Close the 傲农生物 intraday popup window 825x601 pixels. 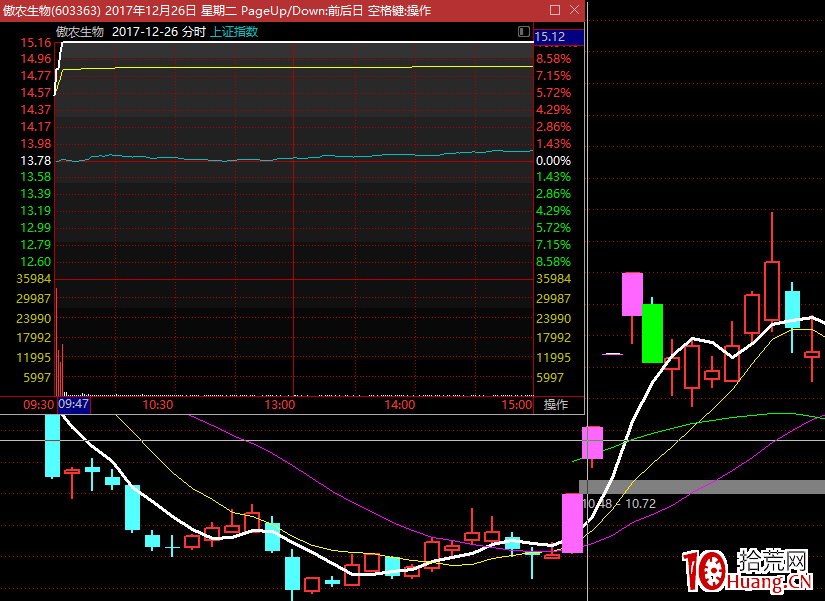point(575,10)
